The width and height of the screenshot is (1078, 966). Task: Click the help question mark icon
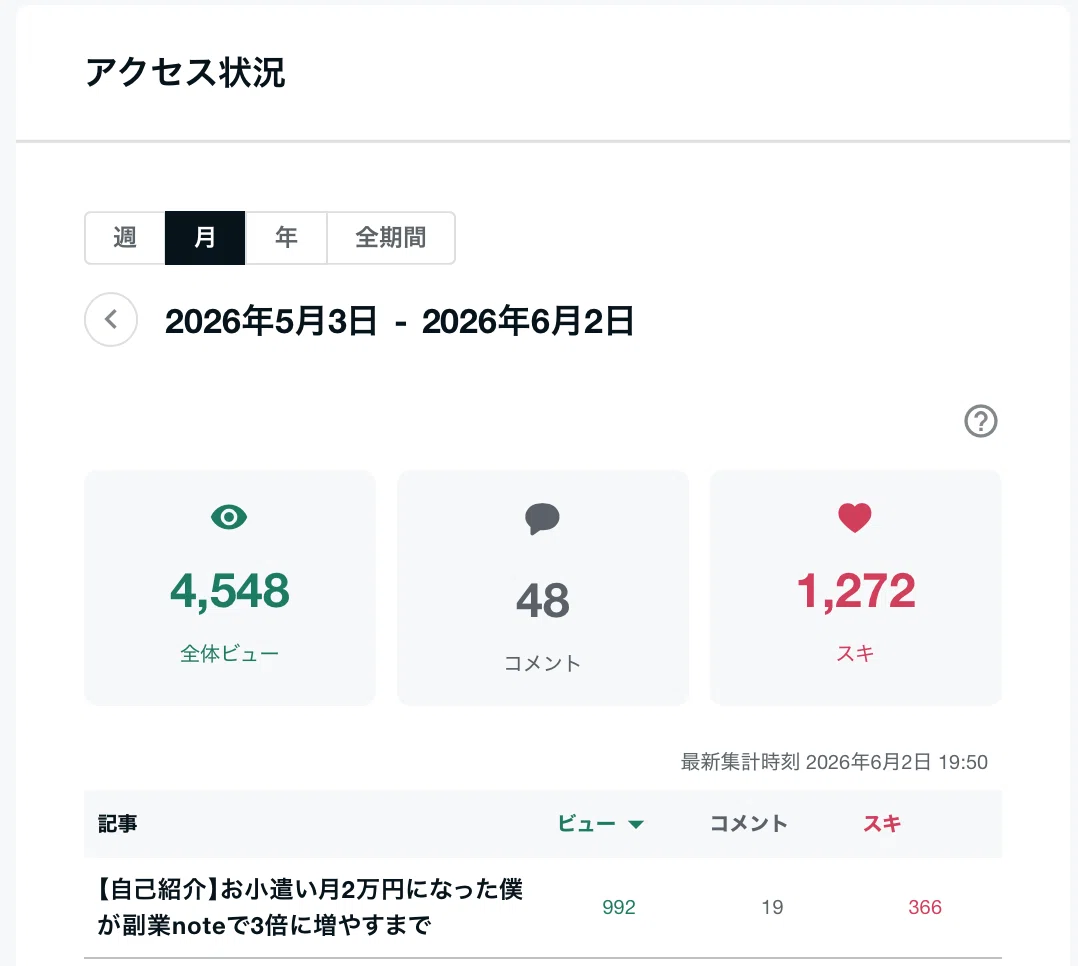[980, 421]
